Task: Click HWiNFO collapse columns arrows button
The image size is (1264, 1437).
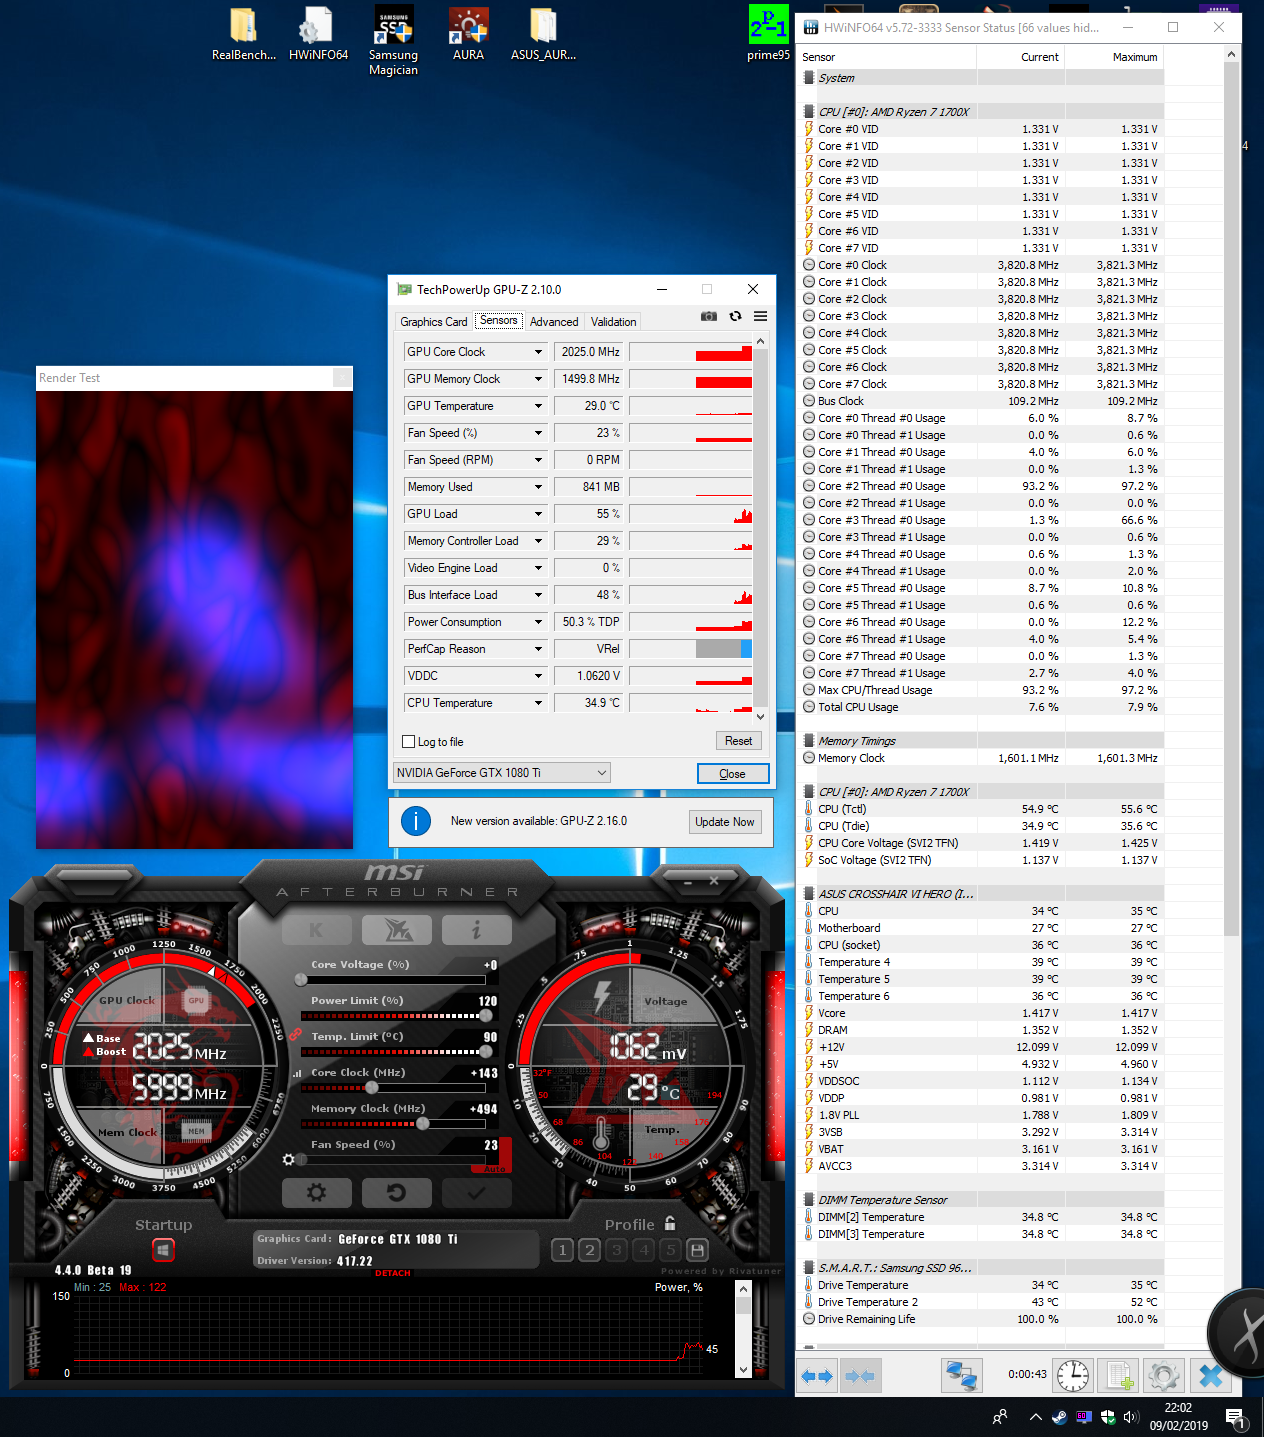Action: tap(860, 1376)
